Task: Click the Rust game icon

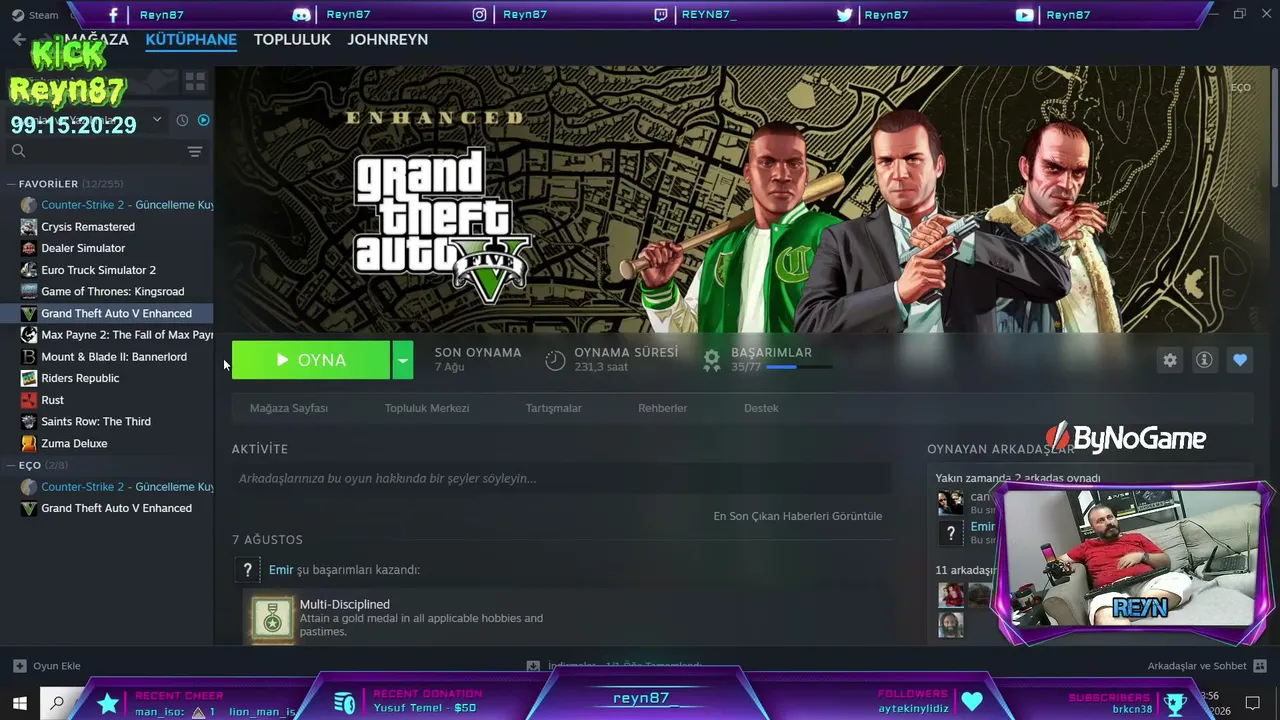Action: coord(29,400)
